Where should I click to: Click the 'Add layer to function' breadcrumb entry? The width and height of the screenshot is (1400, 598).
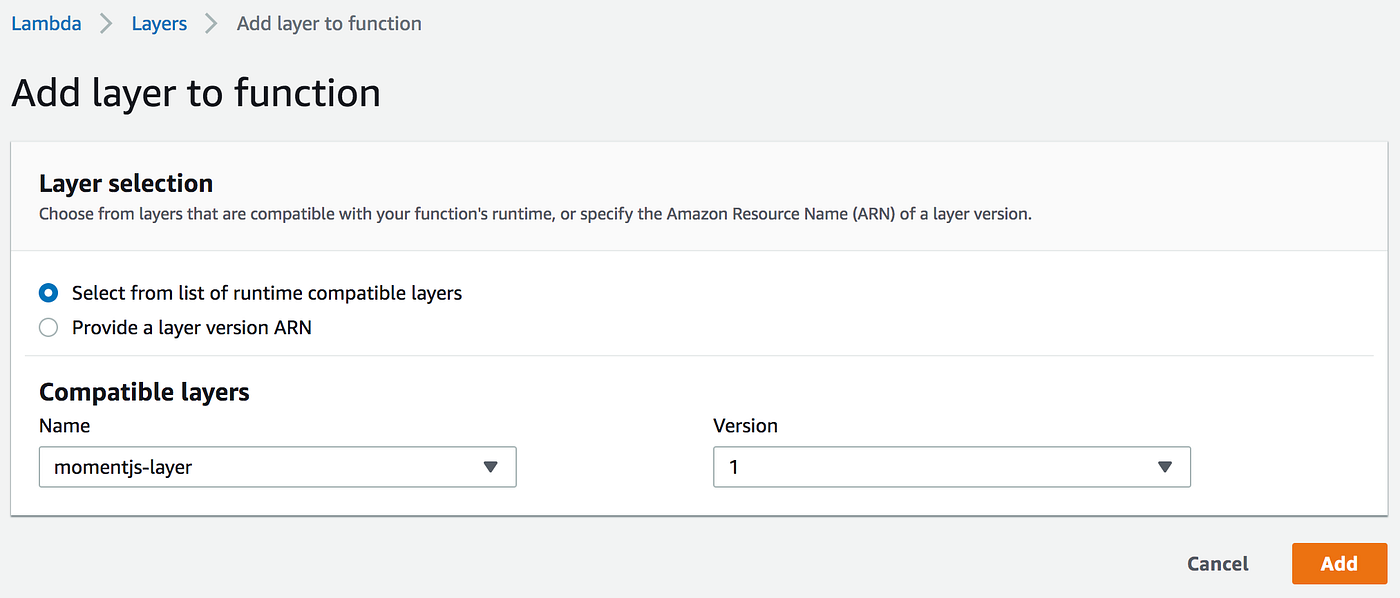(328, 23)
